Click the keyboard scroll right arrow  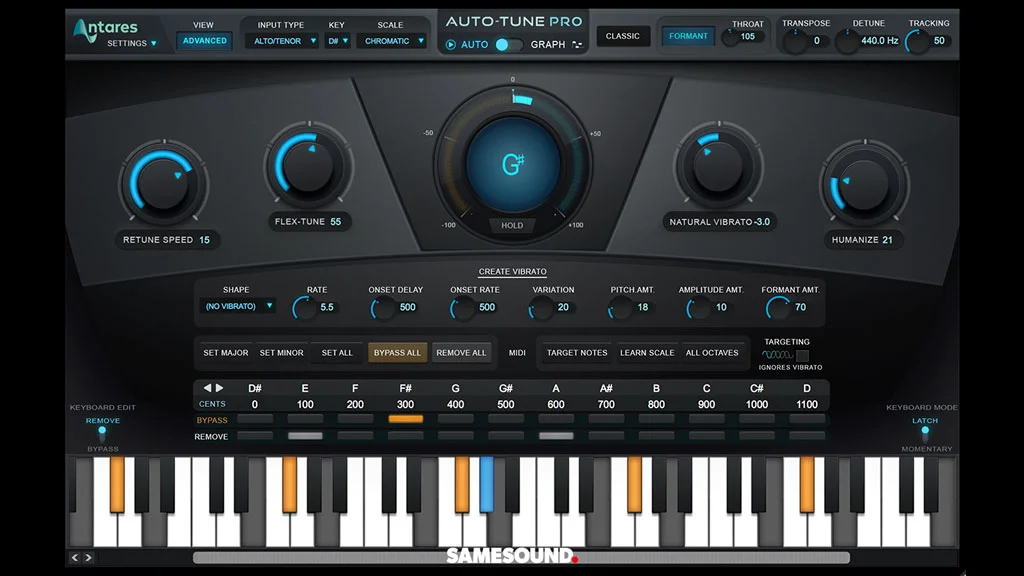click(x=88, y=557)
